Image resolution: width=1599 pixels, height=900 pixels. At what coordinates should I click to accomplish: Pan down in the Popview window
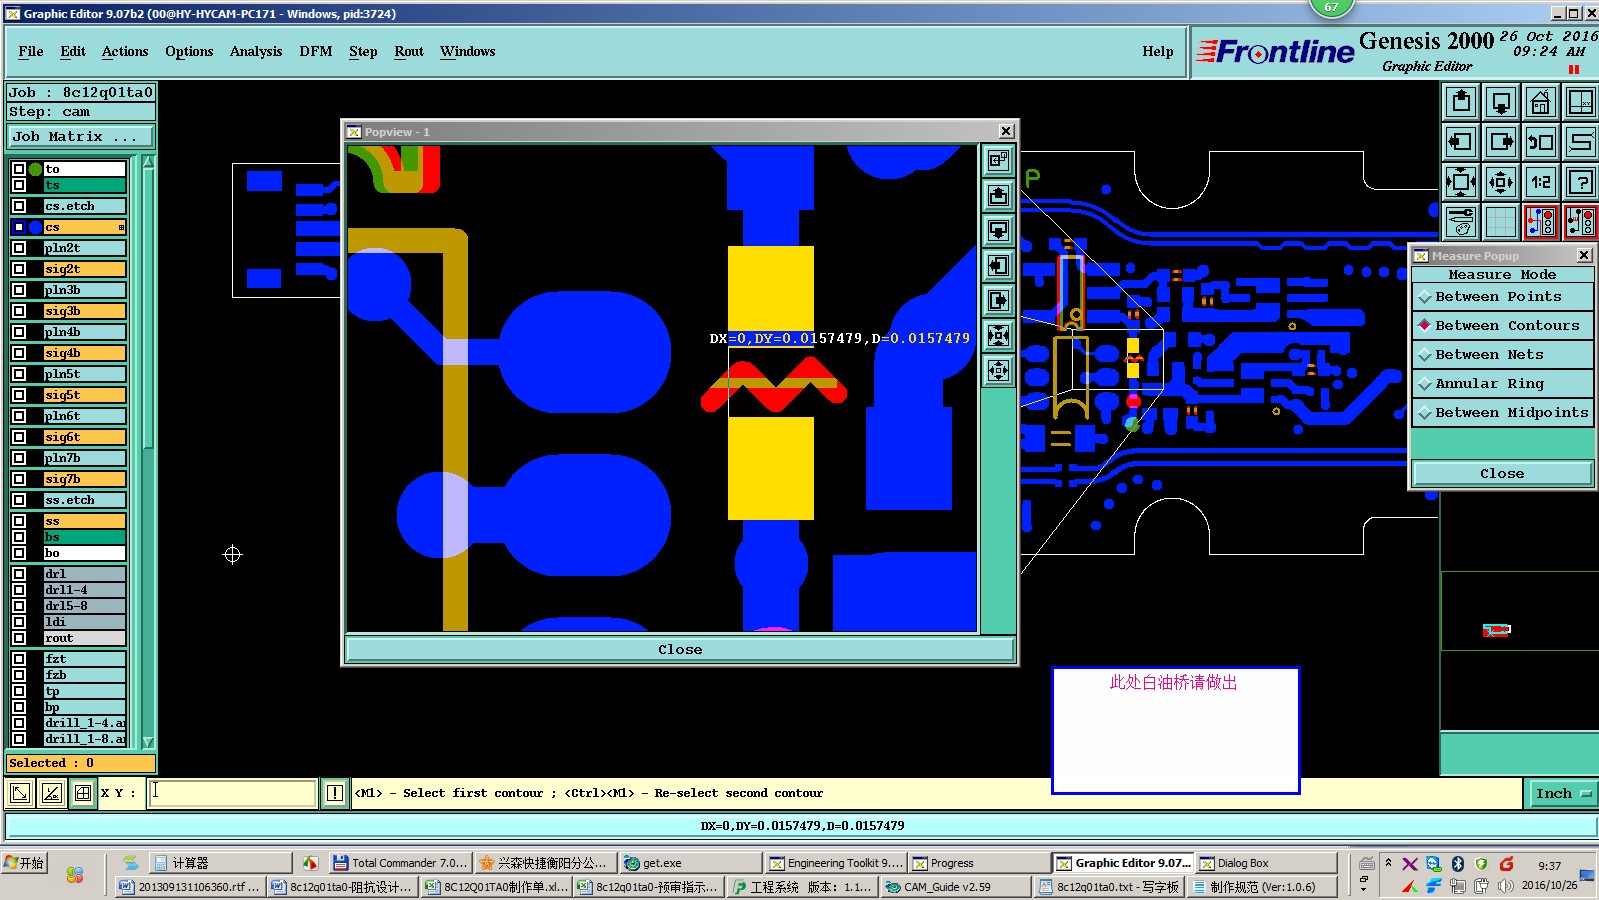[x=998, y=230]
